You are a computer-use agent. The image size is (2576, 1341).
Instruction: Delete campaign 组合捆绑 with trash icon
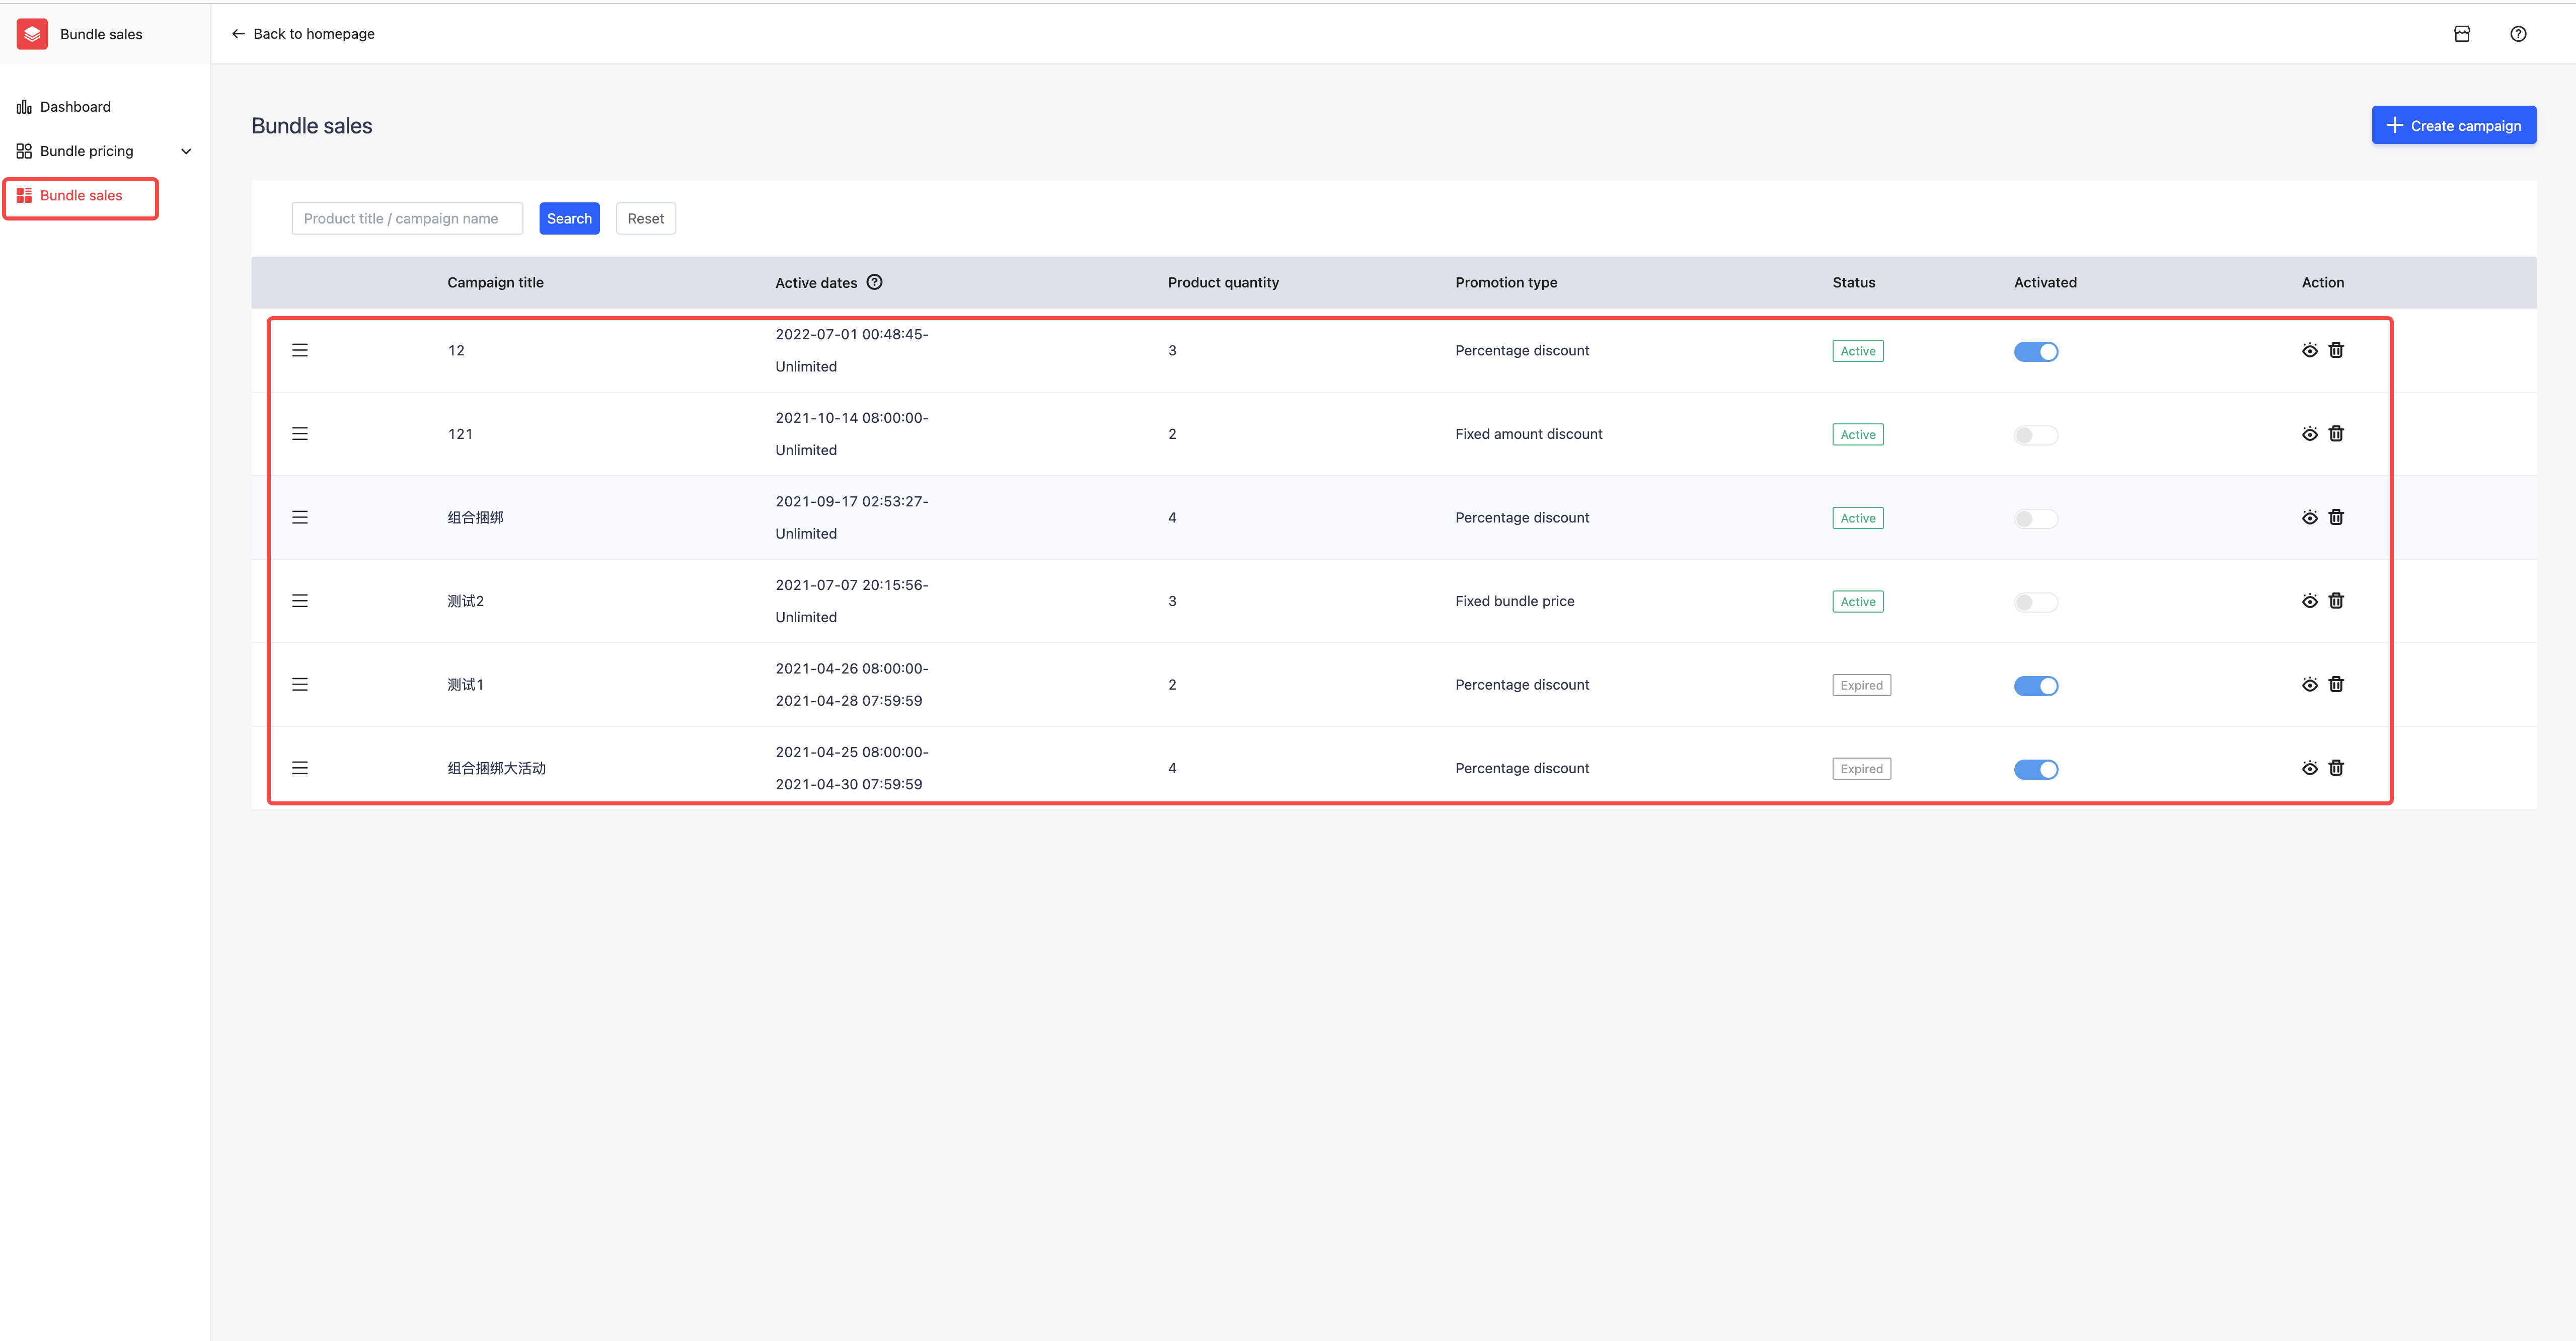coord(2336,517)
